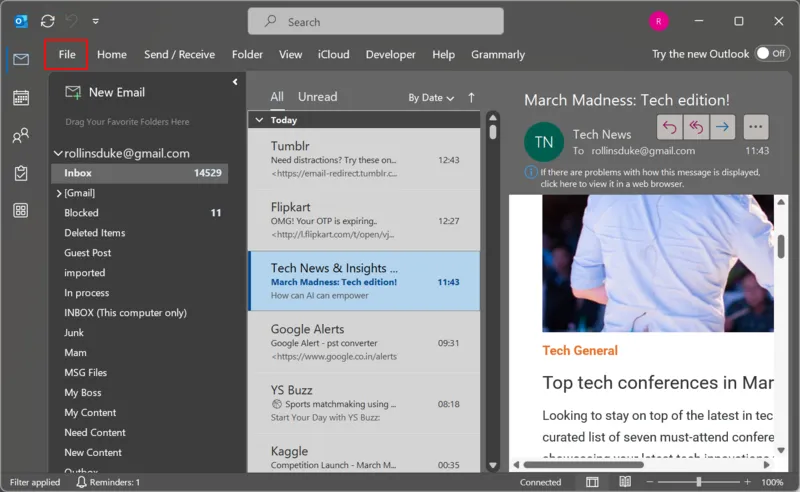800x492 pixels.
Task: Click the New Email button
Action: click(105, 92)
